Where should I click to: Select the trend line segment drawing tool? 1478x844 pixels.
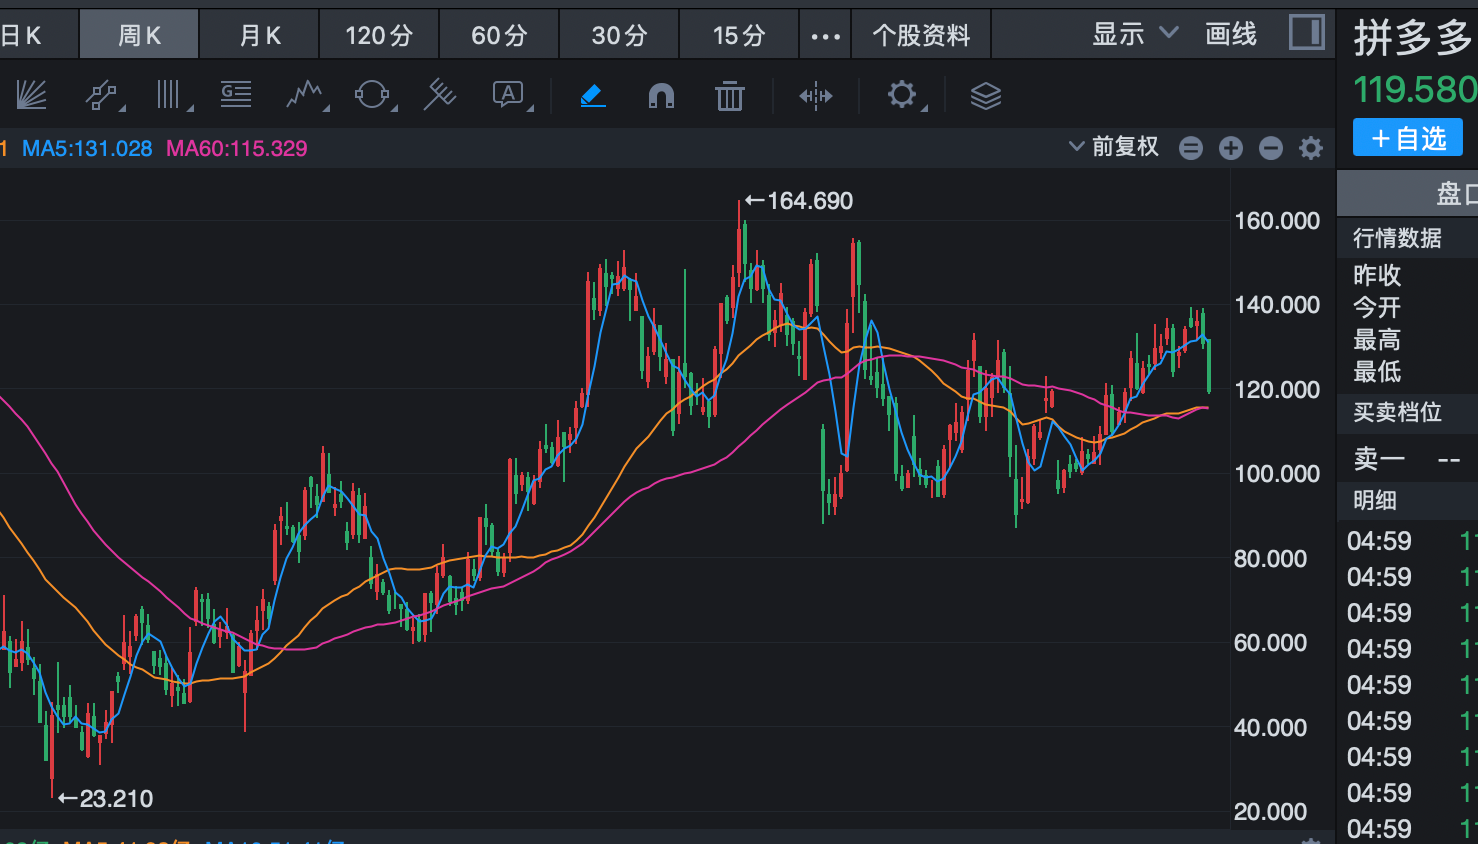tap(101, 96)
